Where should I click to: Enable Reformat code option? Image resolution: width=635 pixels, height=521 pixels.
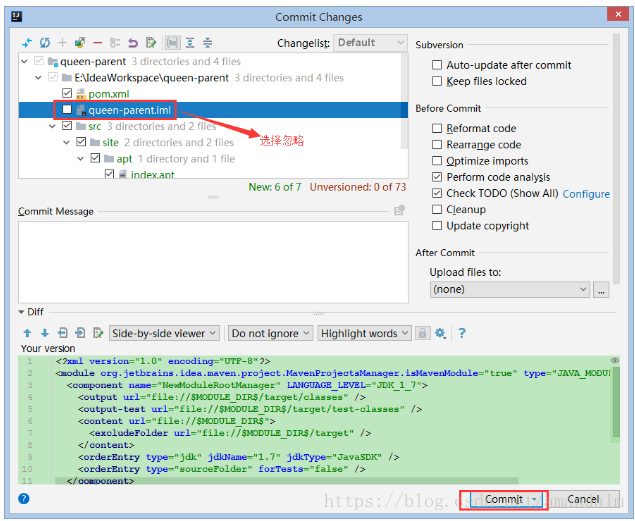pos(437,128)
